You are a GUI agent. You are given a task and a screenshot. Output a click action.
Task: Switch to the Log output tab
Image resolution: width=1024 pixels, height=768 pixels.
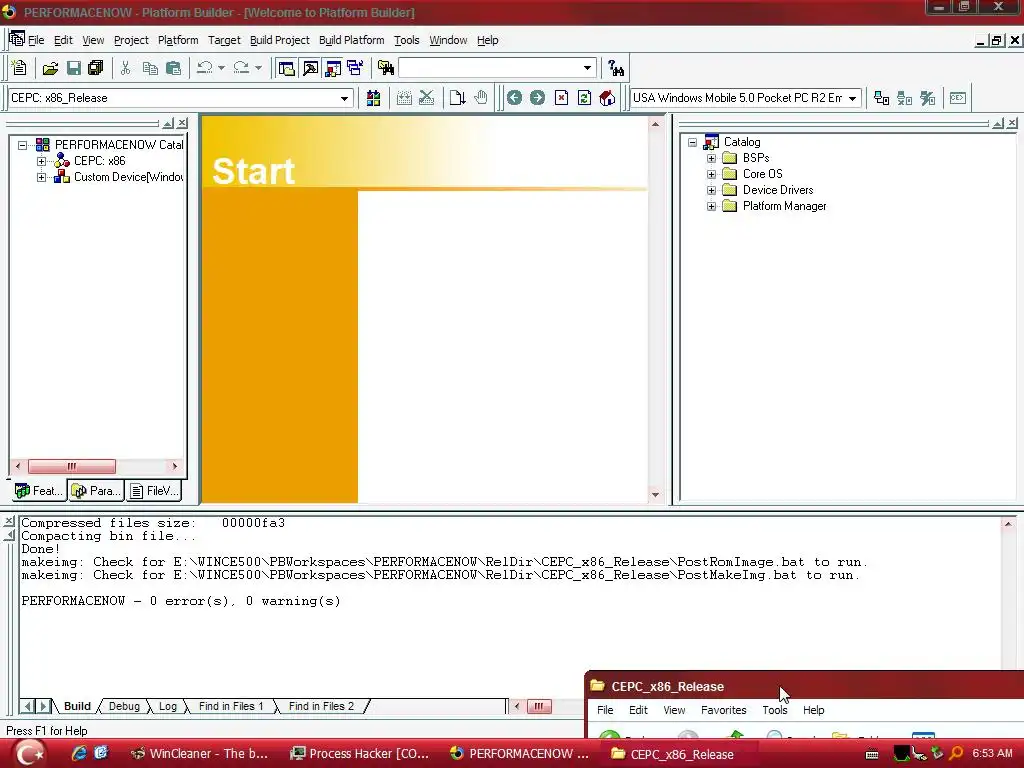pyautogui.click(x=168, y=706)
